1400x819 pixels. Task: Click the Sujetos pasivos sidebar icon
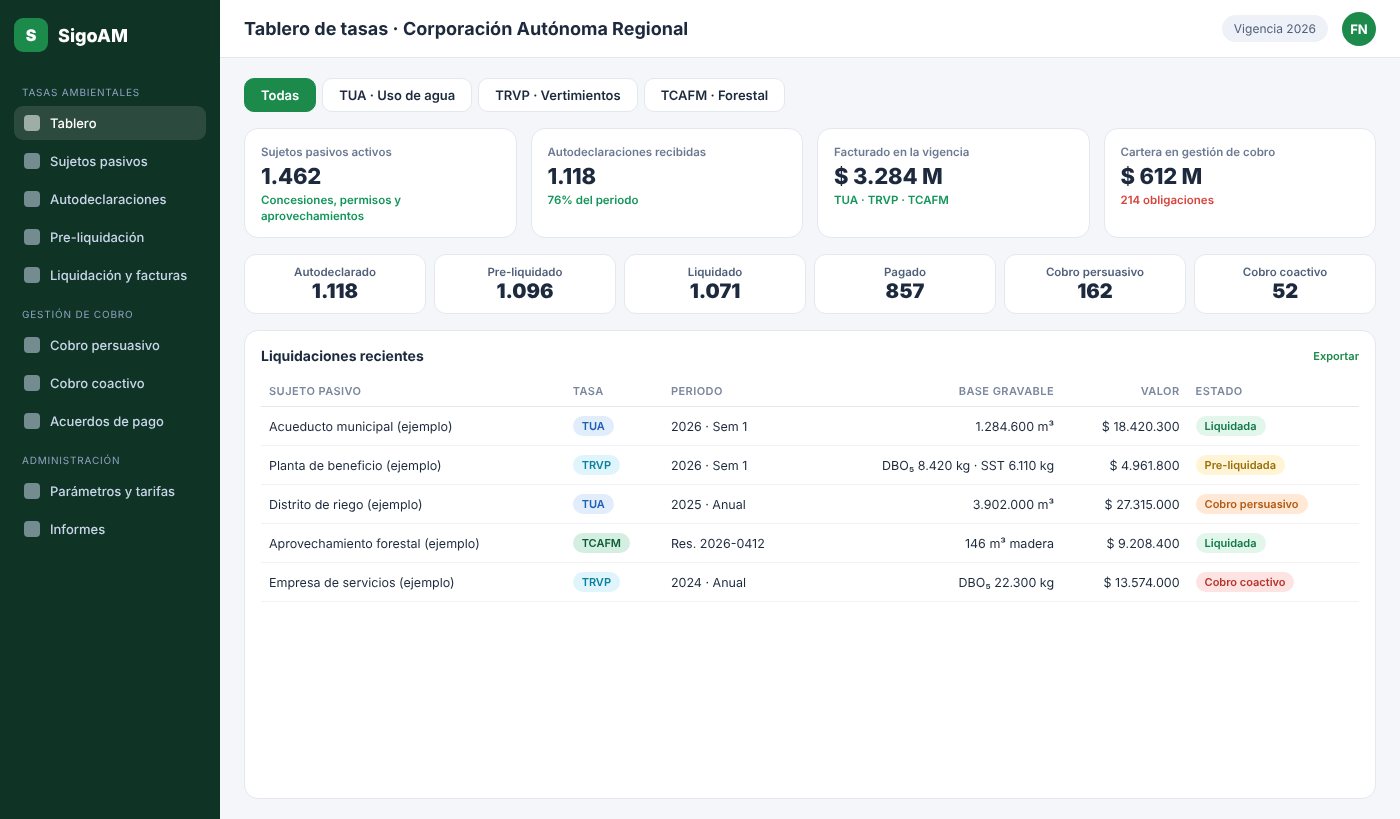pos(32,161)
